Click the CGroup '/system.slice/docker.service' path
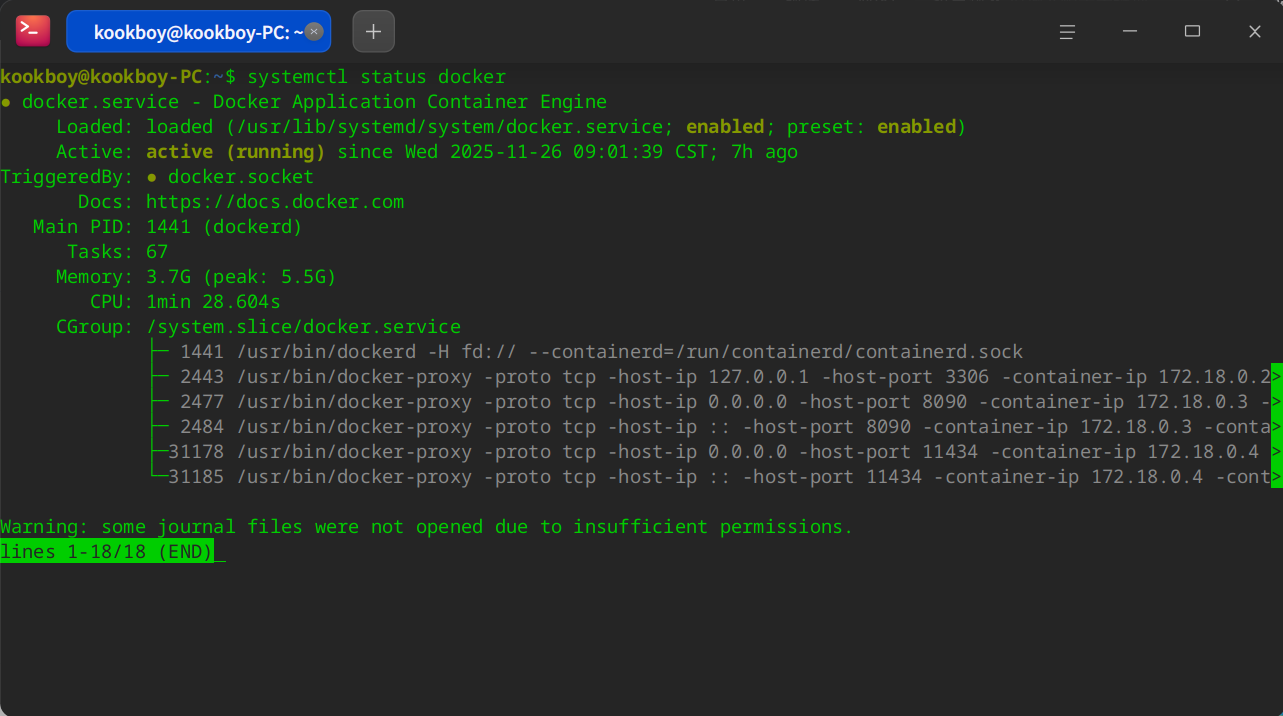Image resolution: width=1283 pixels, height=716 pixels. point(303,327)
